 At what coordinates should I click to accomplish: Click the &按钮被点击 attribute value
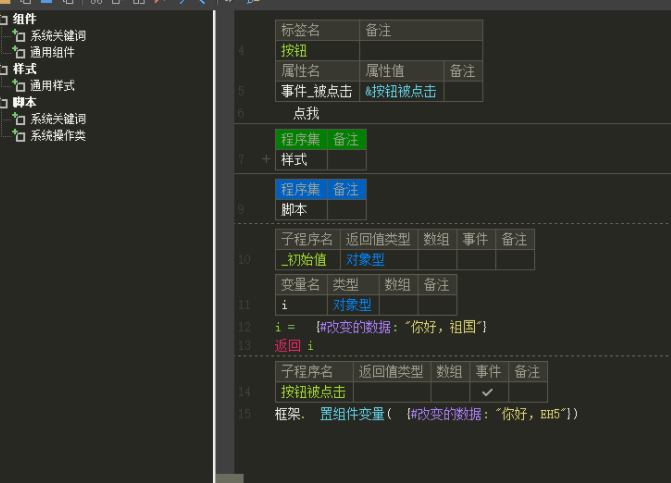(x=401, y=91)
